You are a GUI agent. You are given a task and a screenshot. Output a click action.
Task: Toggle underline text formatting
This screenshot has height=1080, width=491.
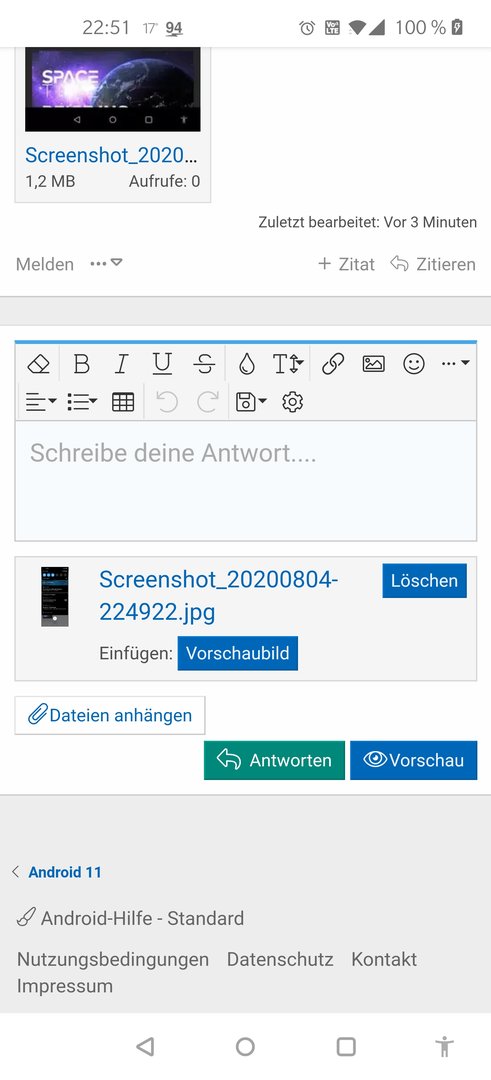pyautogui.click(x=162, y=364)
